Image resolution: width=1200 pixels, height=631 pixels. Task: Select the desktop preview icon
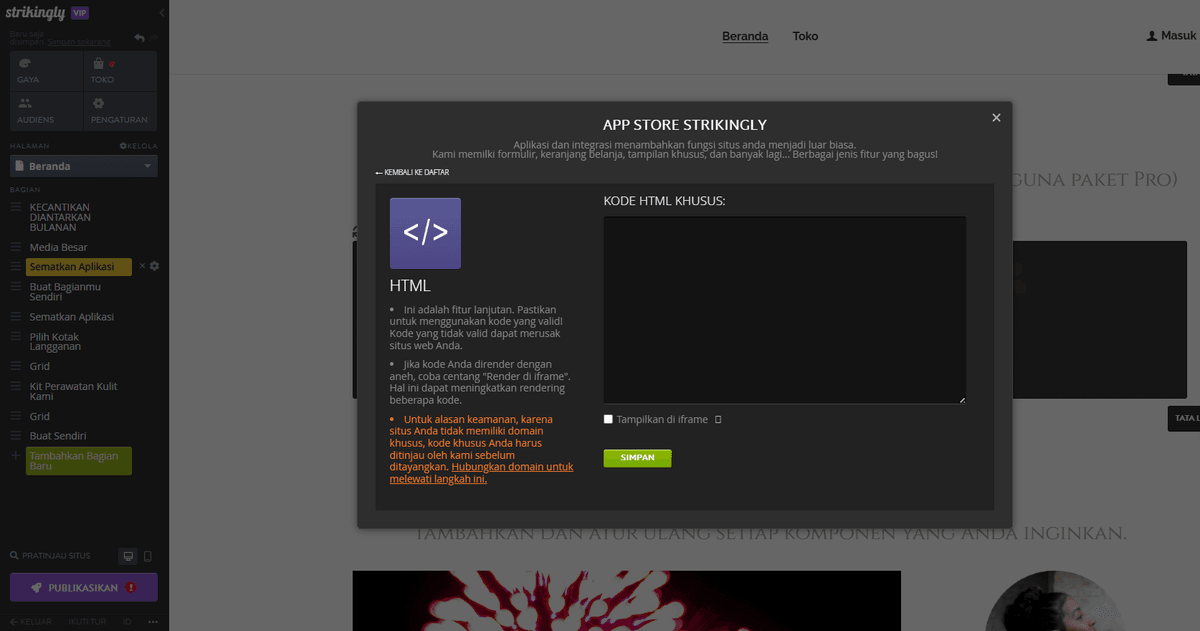pyautogui.click(x=127, y=555)
